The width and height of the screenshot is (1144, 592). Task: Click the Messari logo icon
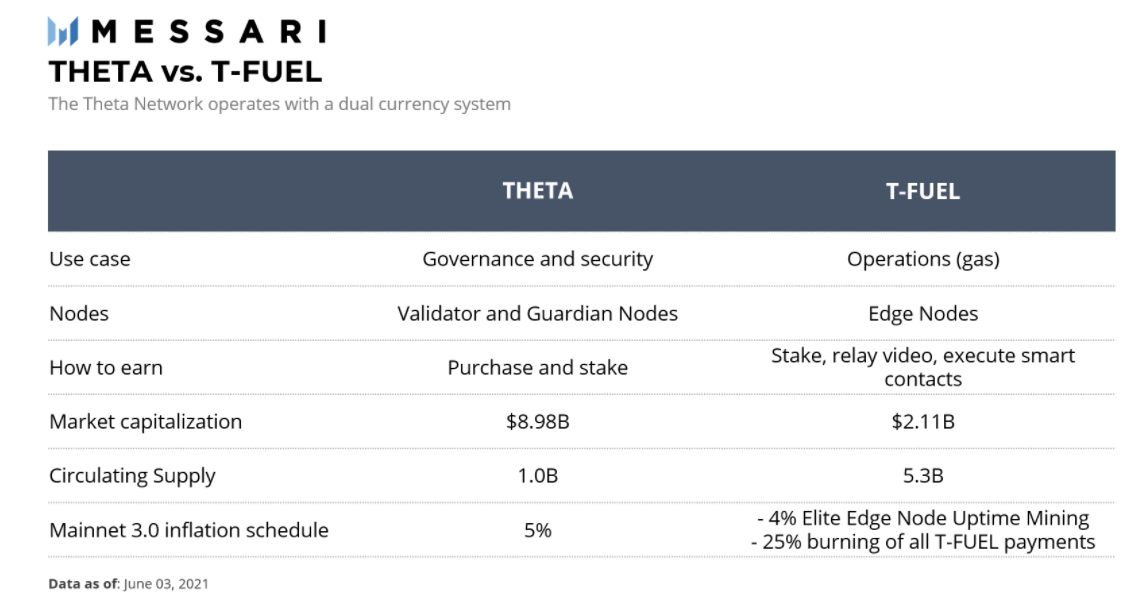pos(63,31)
